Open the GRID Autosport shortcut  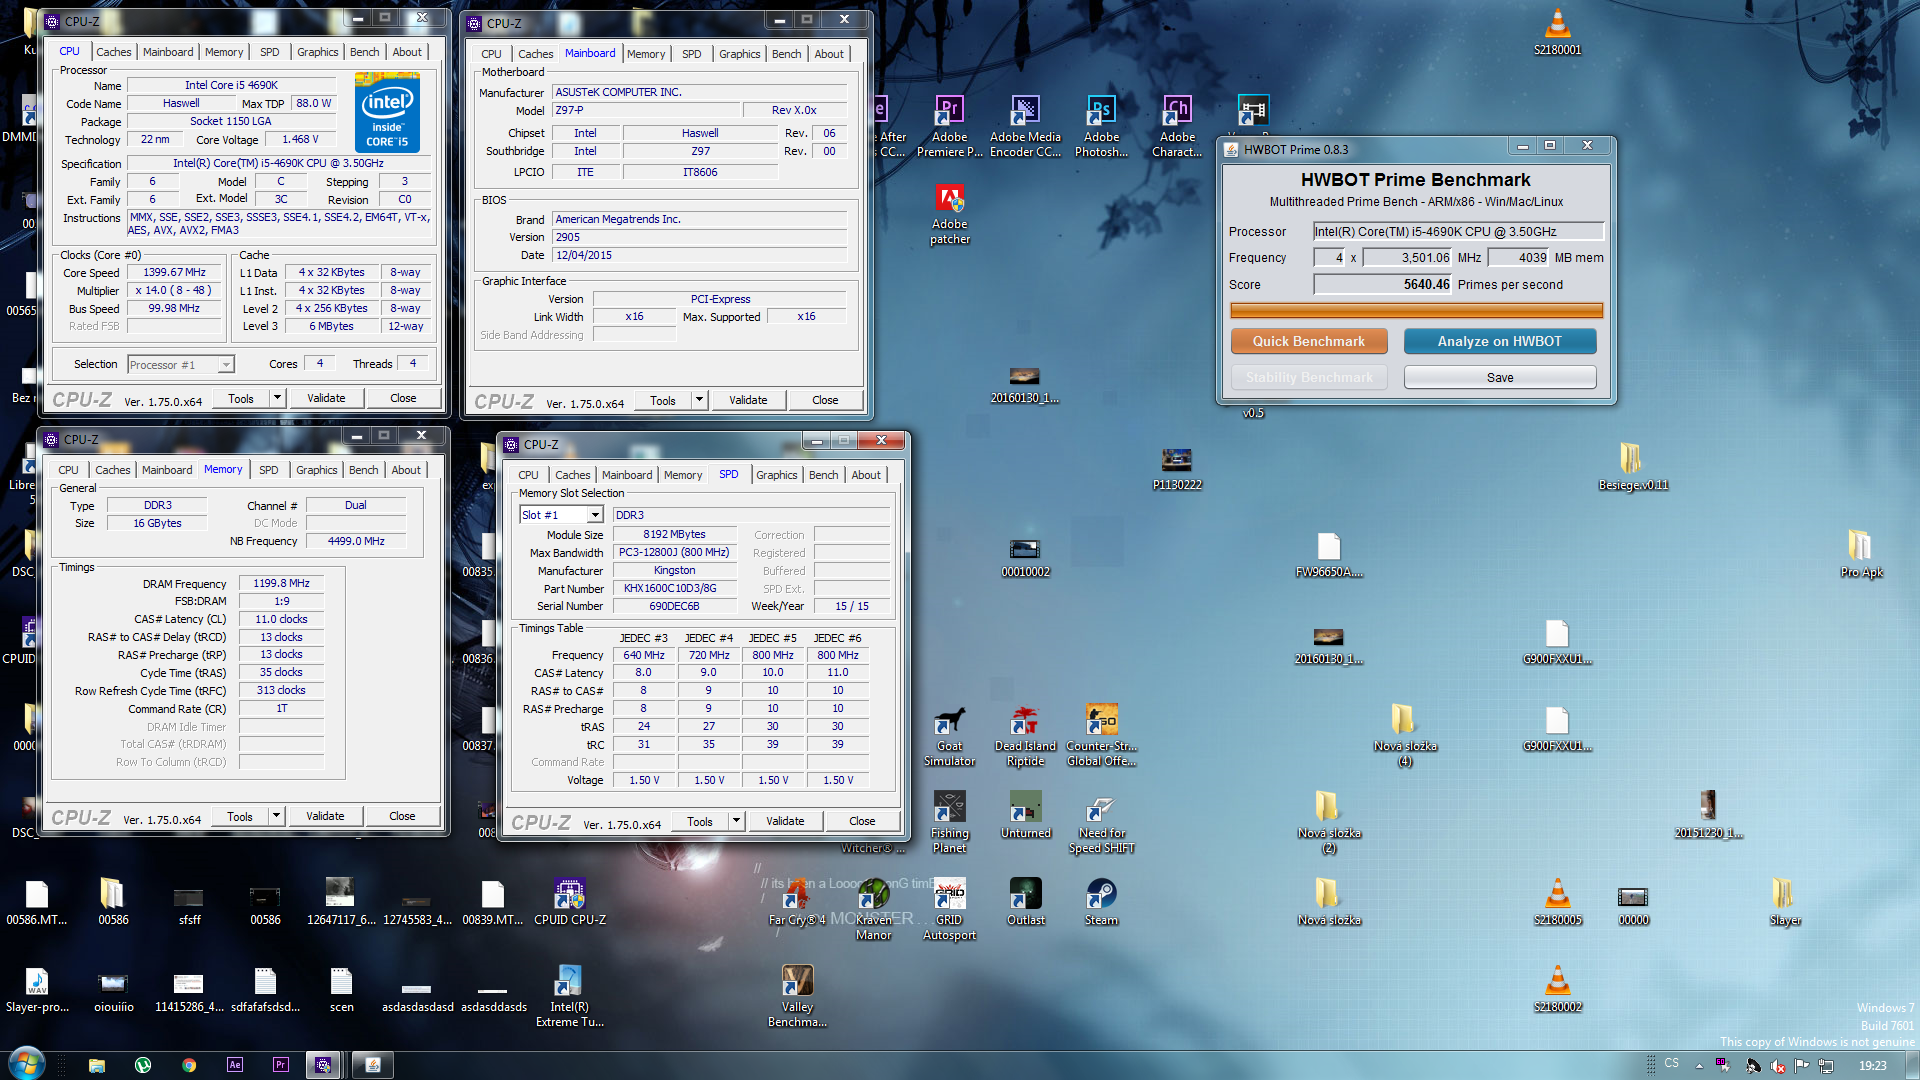tap(949, 910)
